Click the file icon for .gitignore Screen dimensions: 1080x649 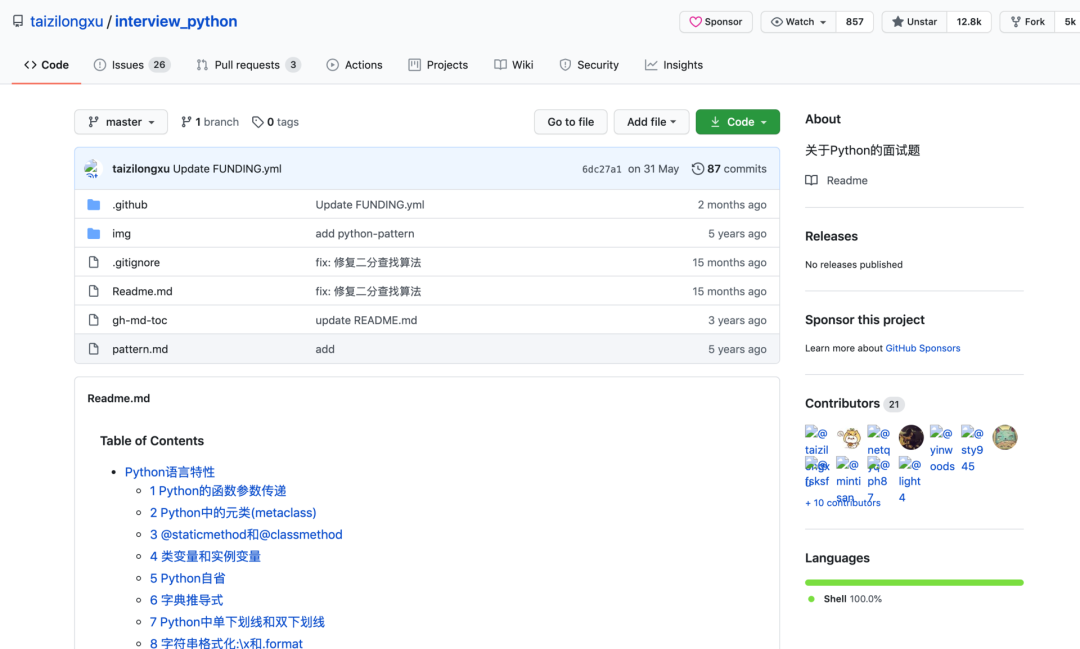click(x=94, y=262)
